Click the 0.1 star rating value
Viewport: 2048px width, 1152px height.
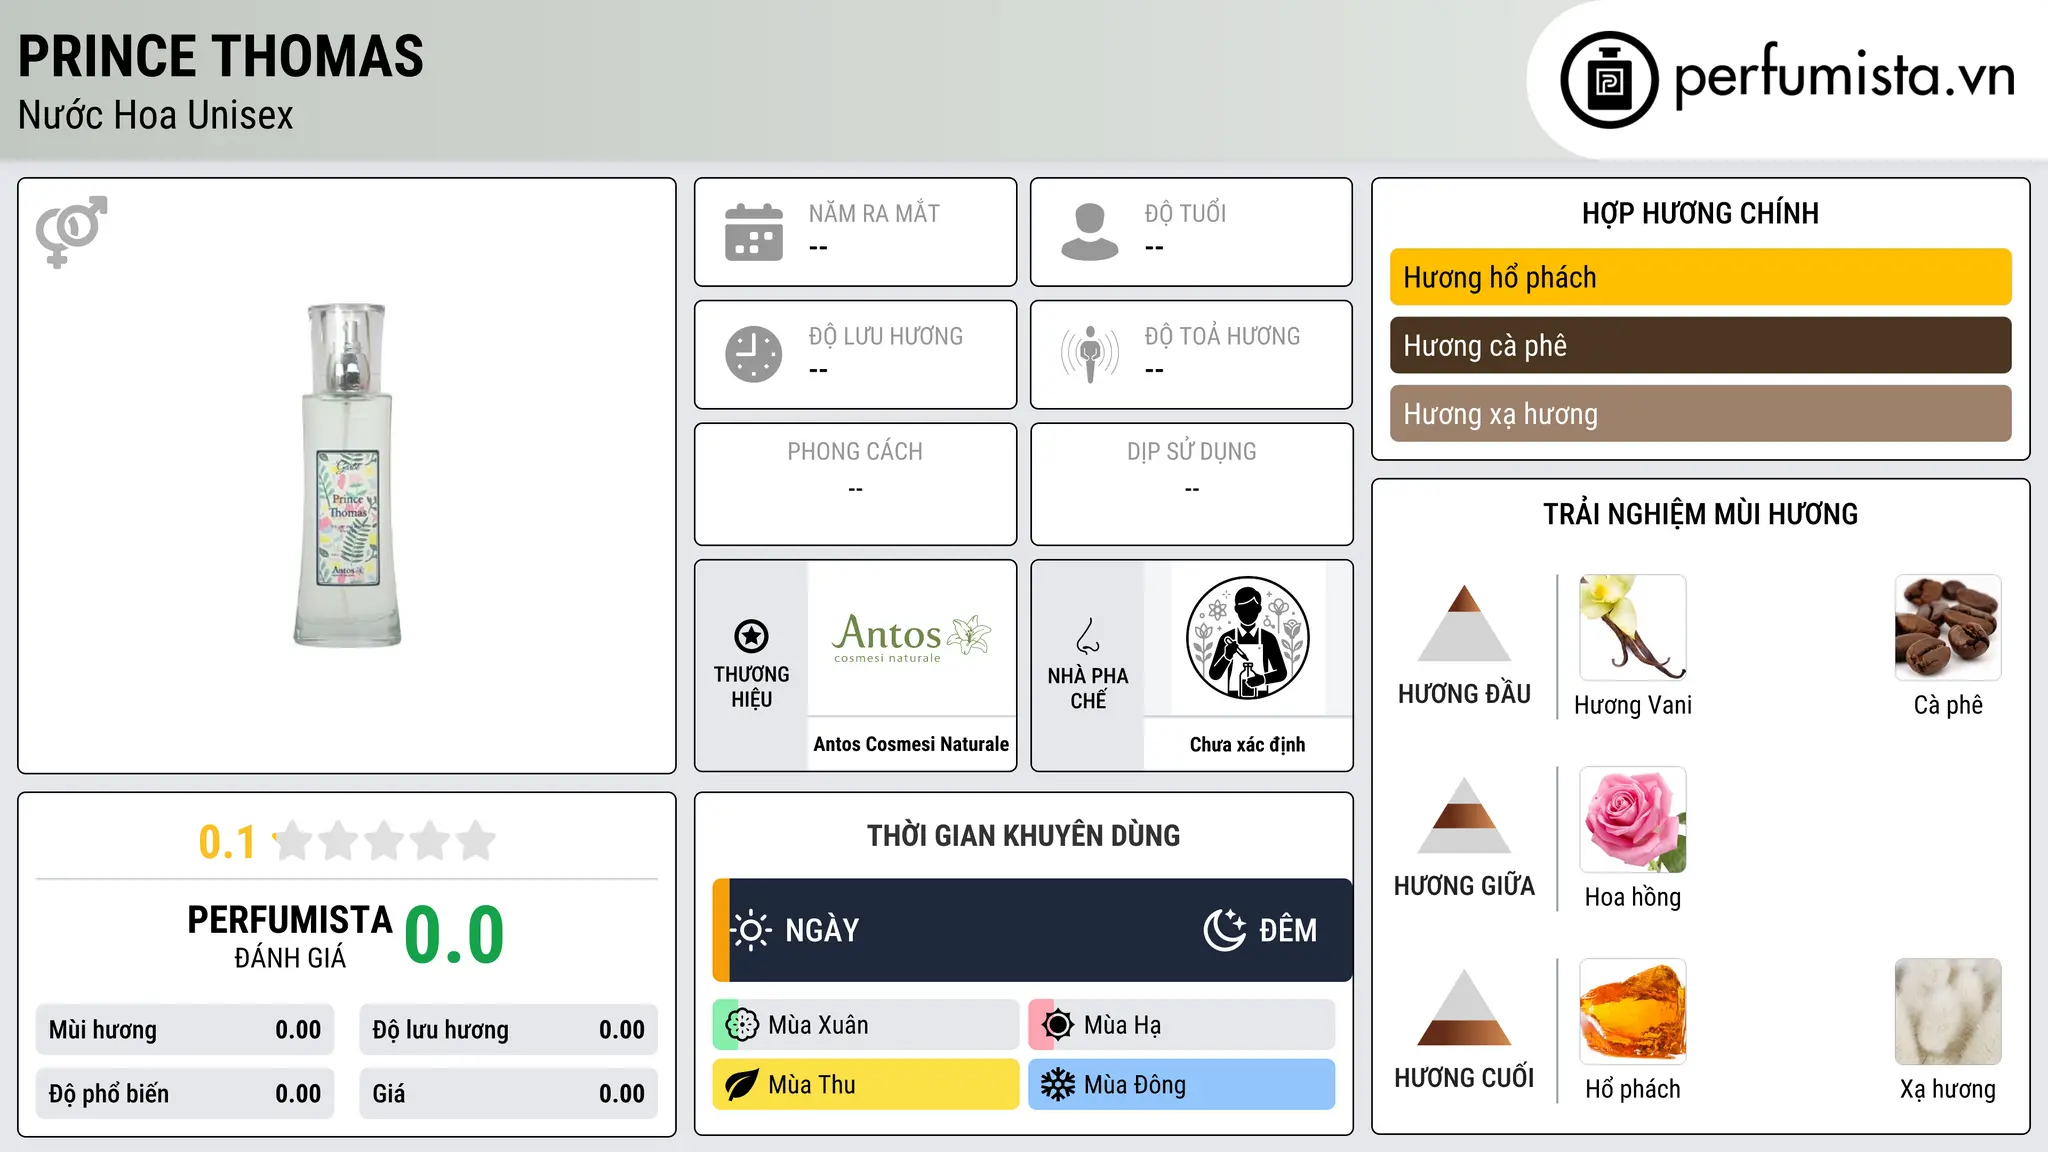(227, 842)
